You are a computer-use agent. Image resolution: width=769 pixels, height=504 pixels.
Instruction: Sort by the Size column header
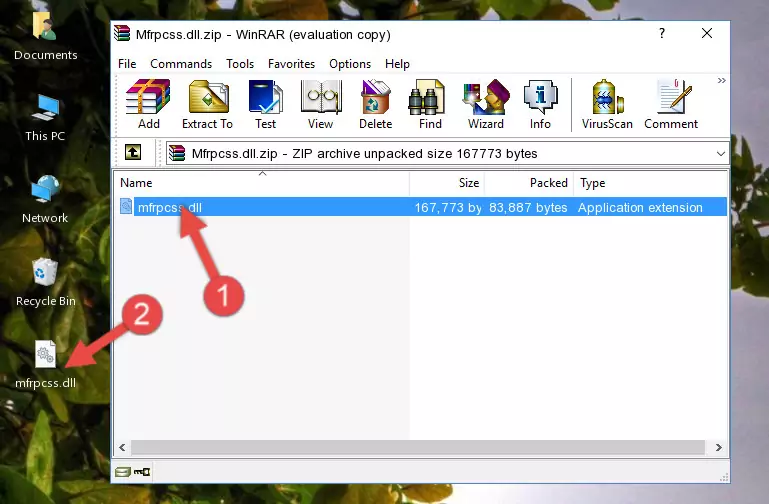click(447, 183)
